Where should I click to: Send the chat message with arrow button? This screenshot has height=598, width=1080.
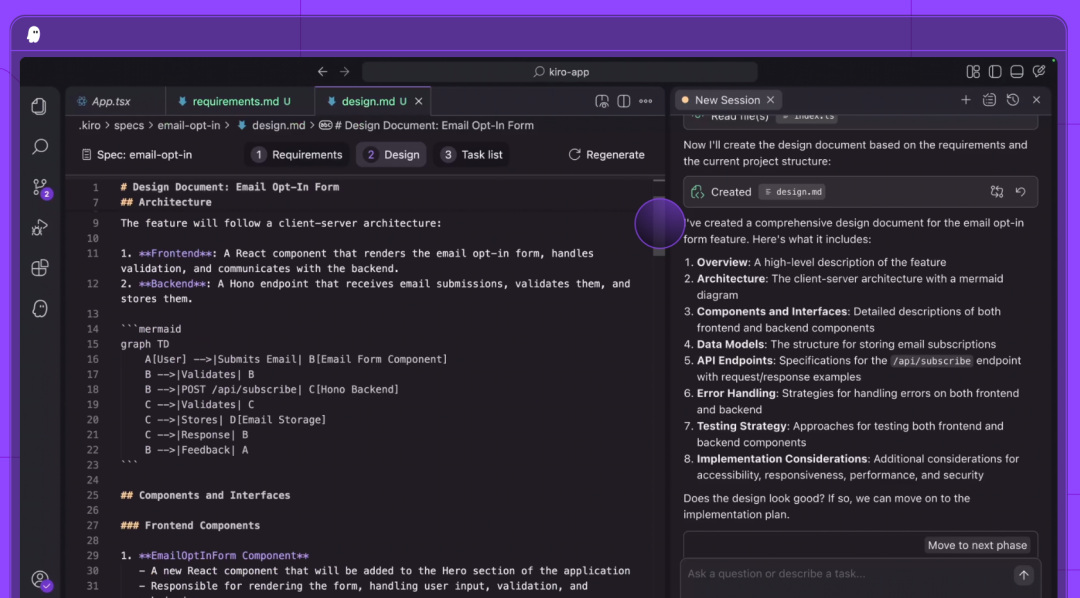(1024, 575)
